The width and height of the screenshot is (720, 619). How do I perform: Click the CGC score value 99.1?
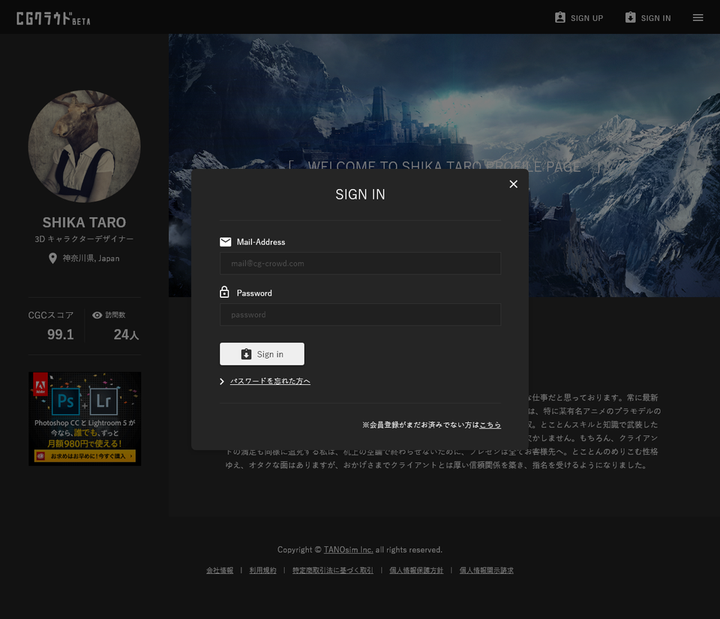pos(60,334)
